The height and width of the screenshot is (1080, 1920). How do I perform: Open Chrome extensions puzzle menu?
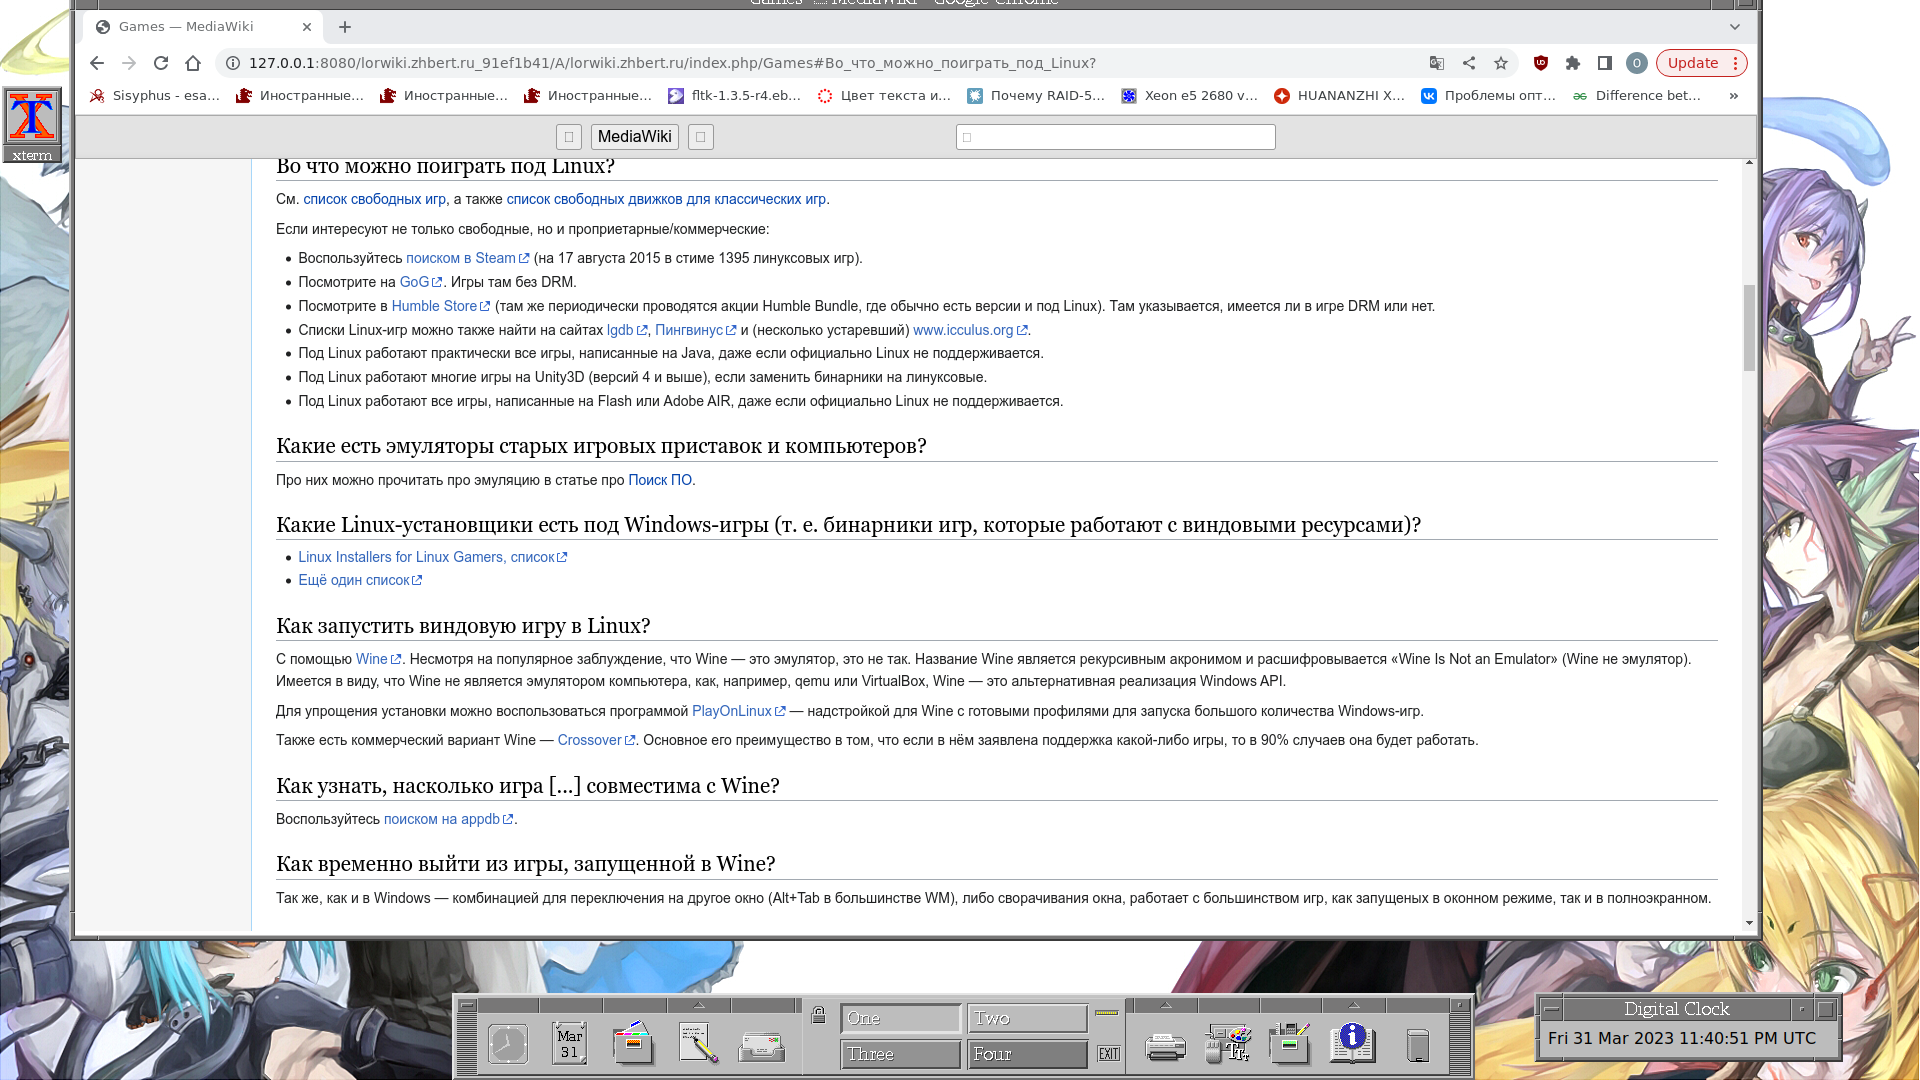1573,63
